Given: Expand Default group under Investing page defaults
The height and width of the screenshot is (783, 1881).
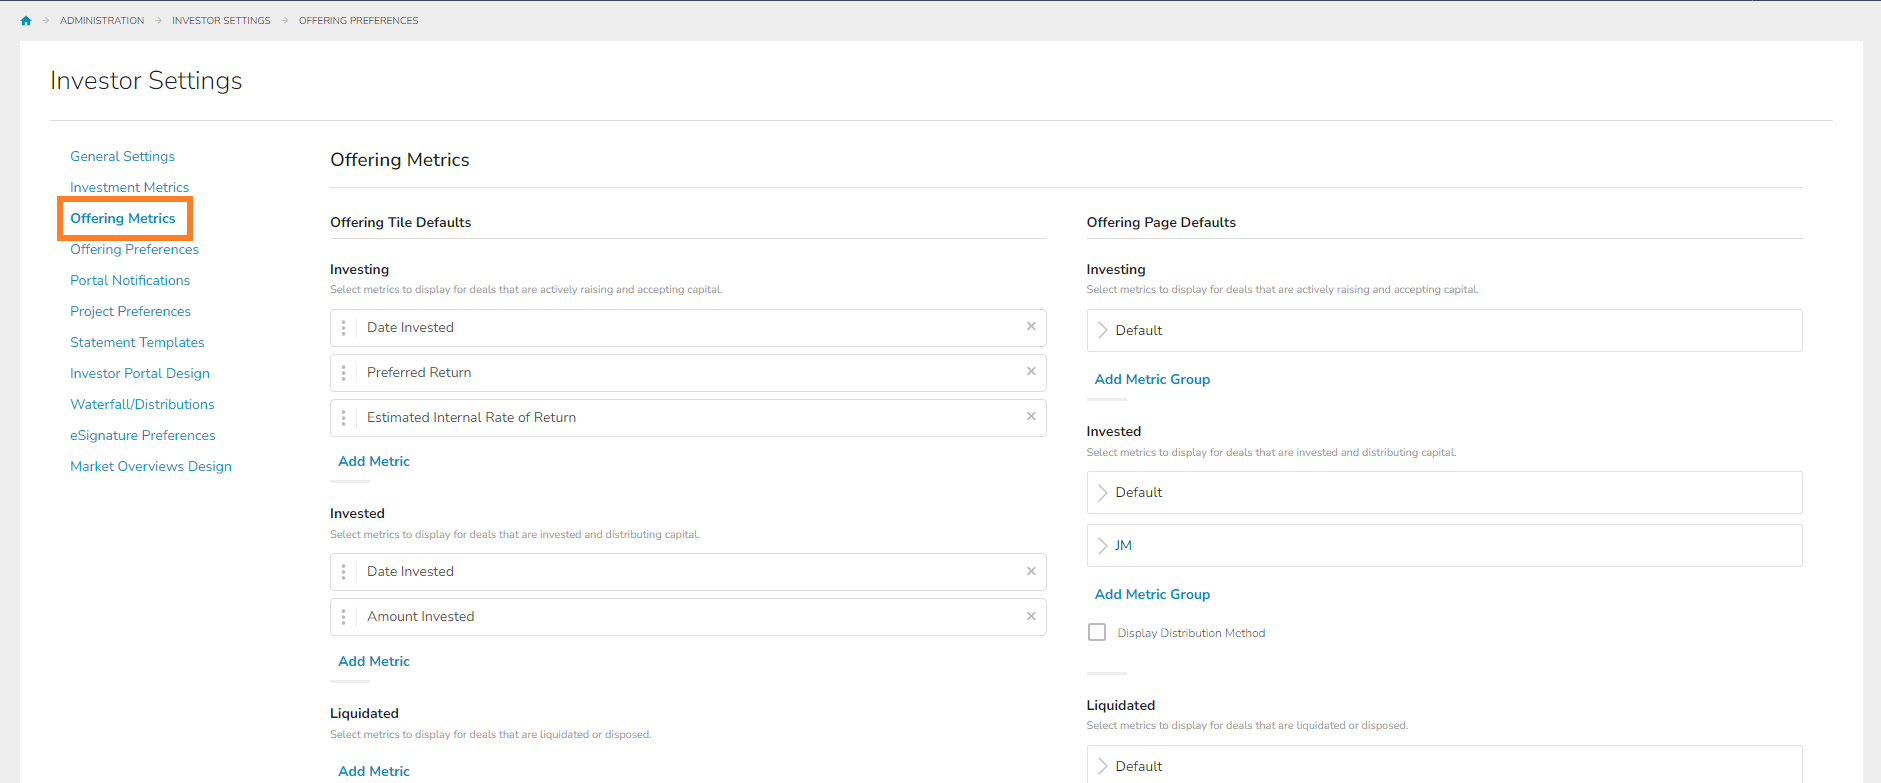Looking at the screenshot, I should click(1103, 330).
